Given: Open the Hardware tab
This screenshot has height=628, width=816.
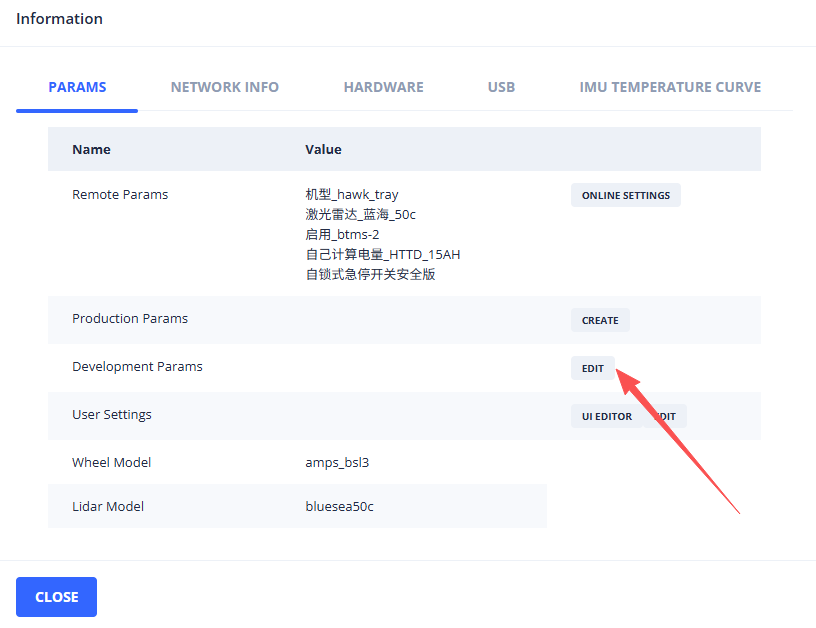Looking at the screenshot, I should coord(383,87).
